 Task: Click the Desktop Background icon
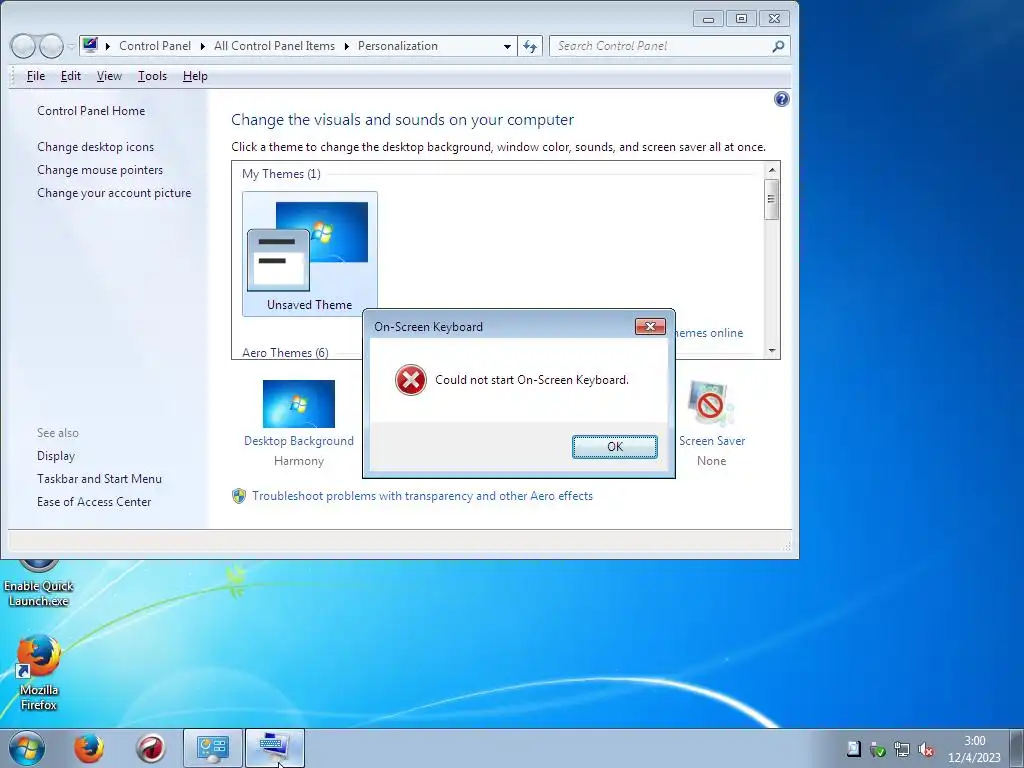(x=298, y=404)
